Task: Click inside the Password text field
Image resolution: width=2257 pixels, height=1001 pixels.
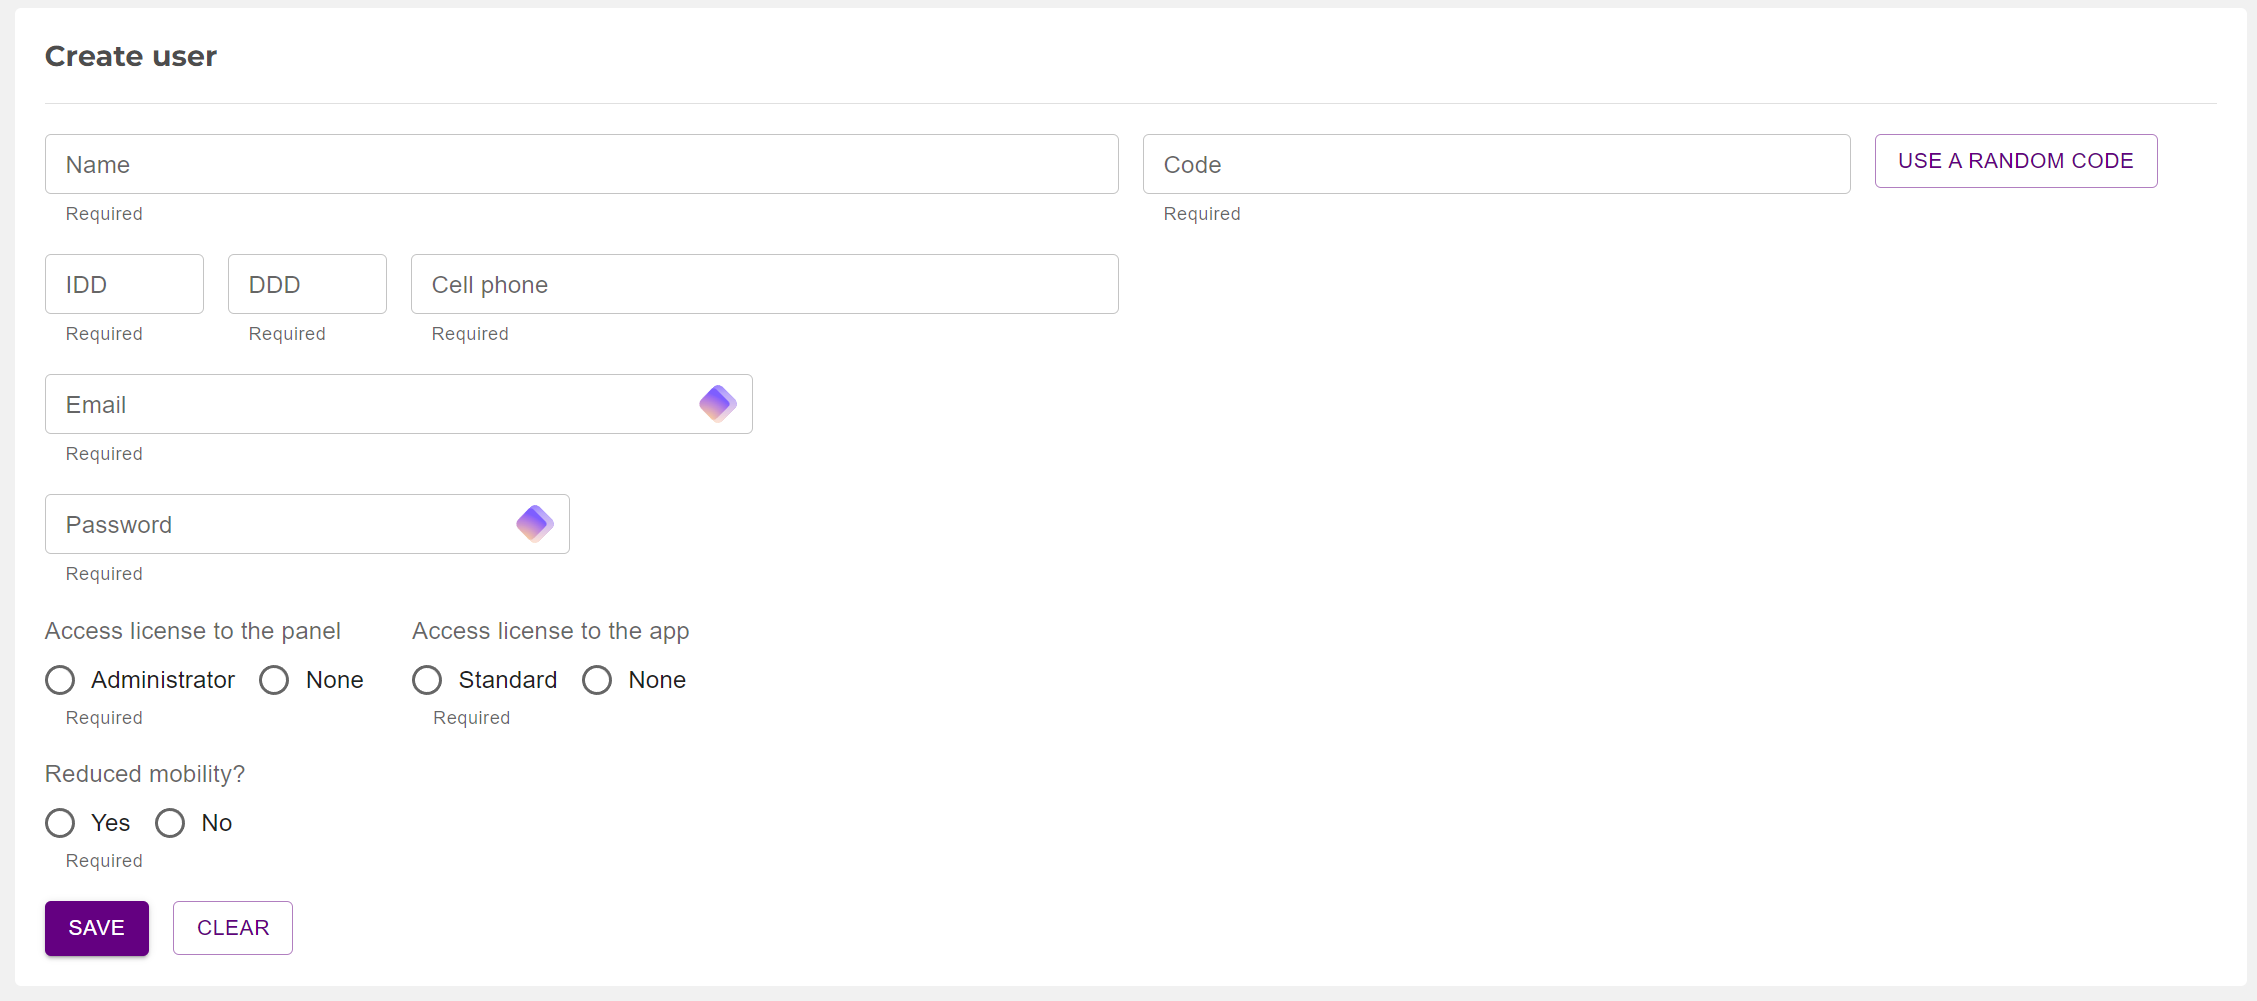Action: (x=280, y=524)
